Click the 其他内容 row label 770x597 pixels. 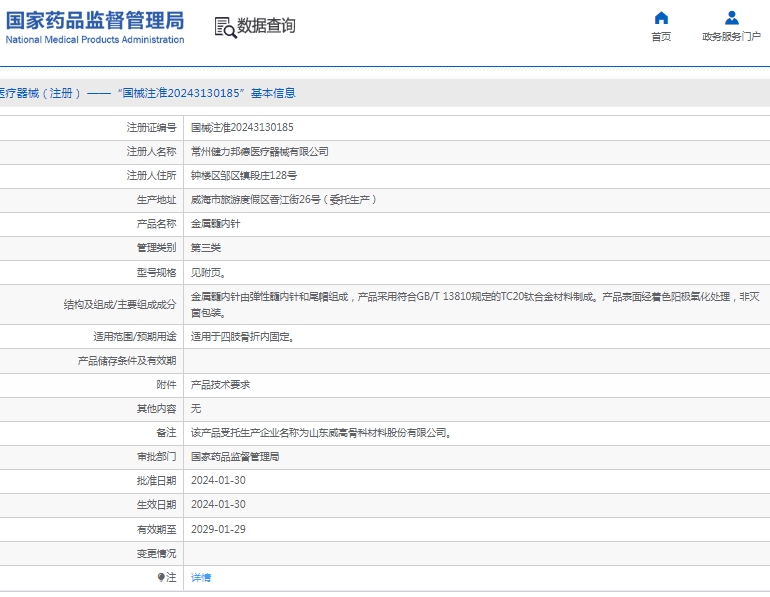[156, 408]
